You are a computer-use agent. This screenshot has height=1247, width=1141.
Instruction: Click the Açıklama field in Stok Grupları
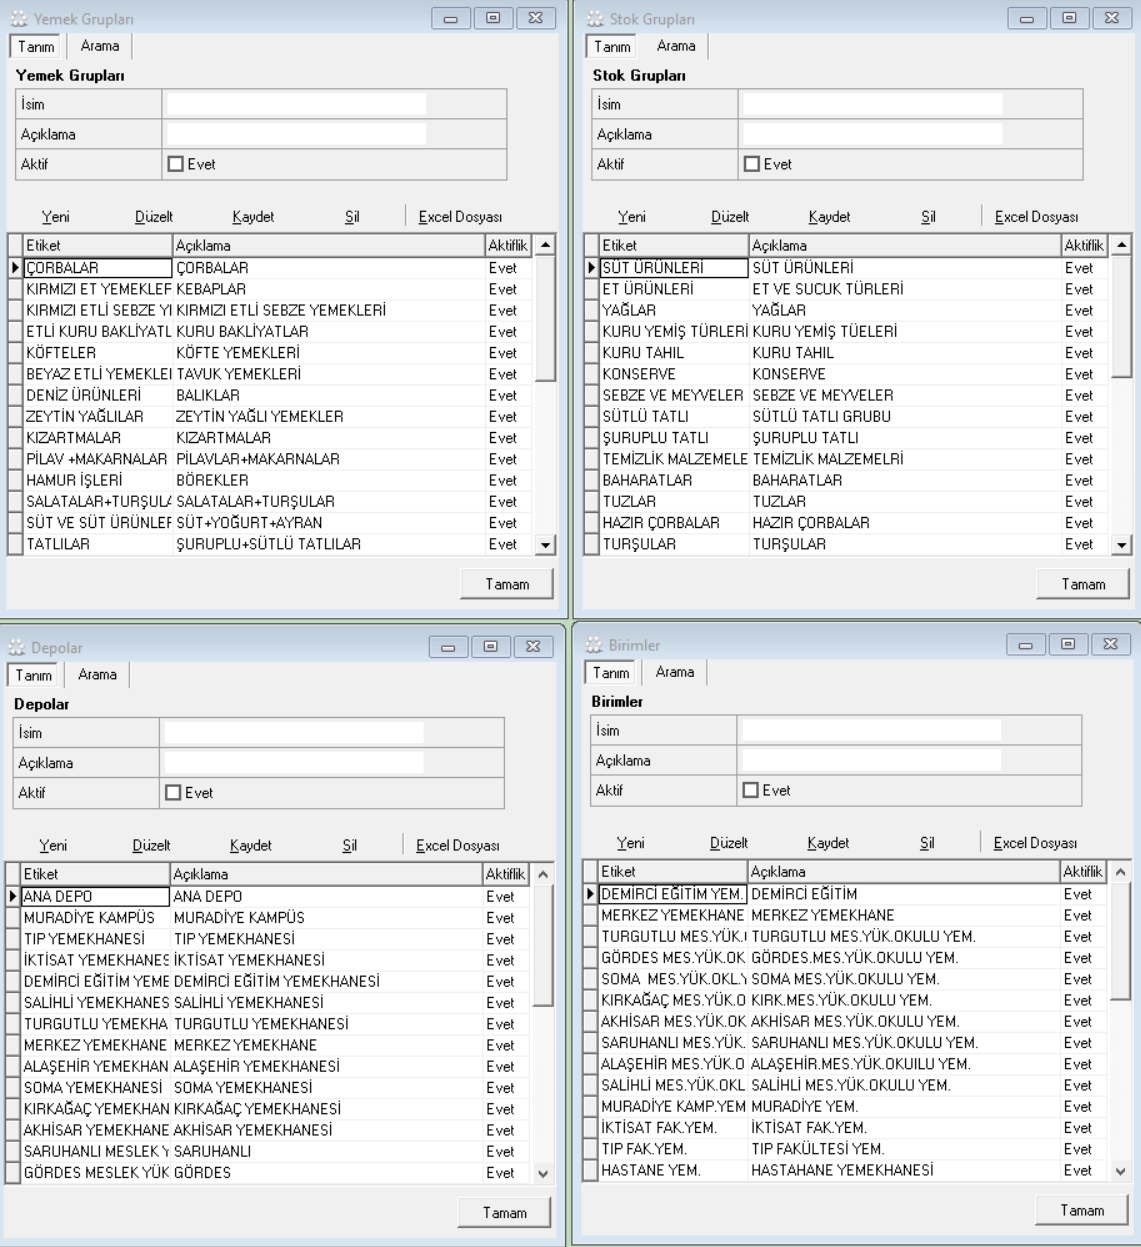click(x=872, y=134)
